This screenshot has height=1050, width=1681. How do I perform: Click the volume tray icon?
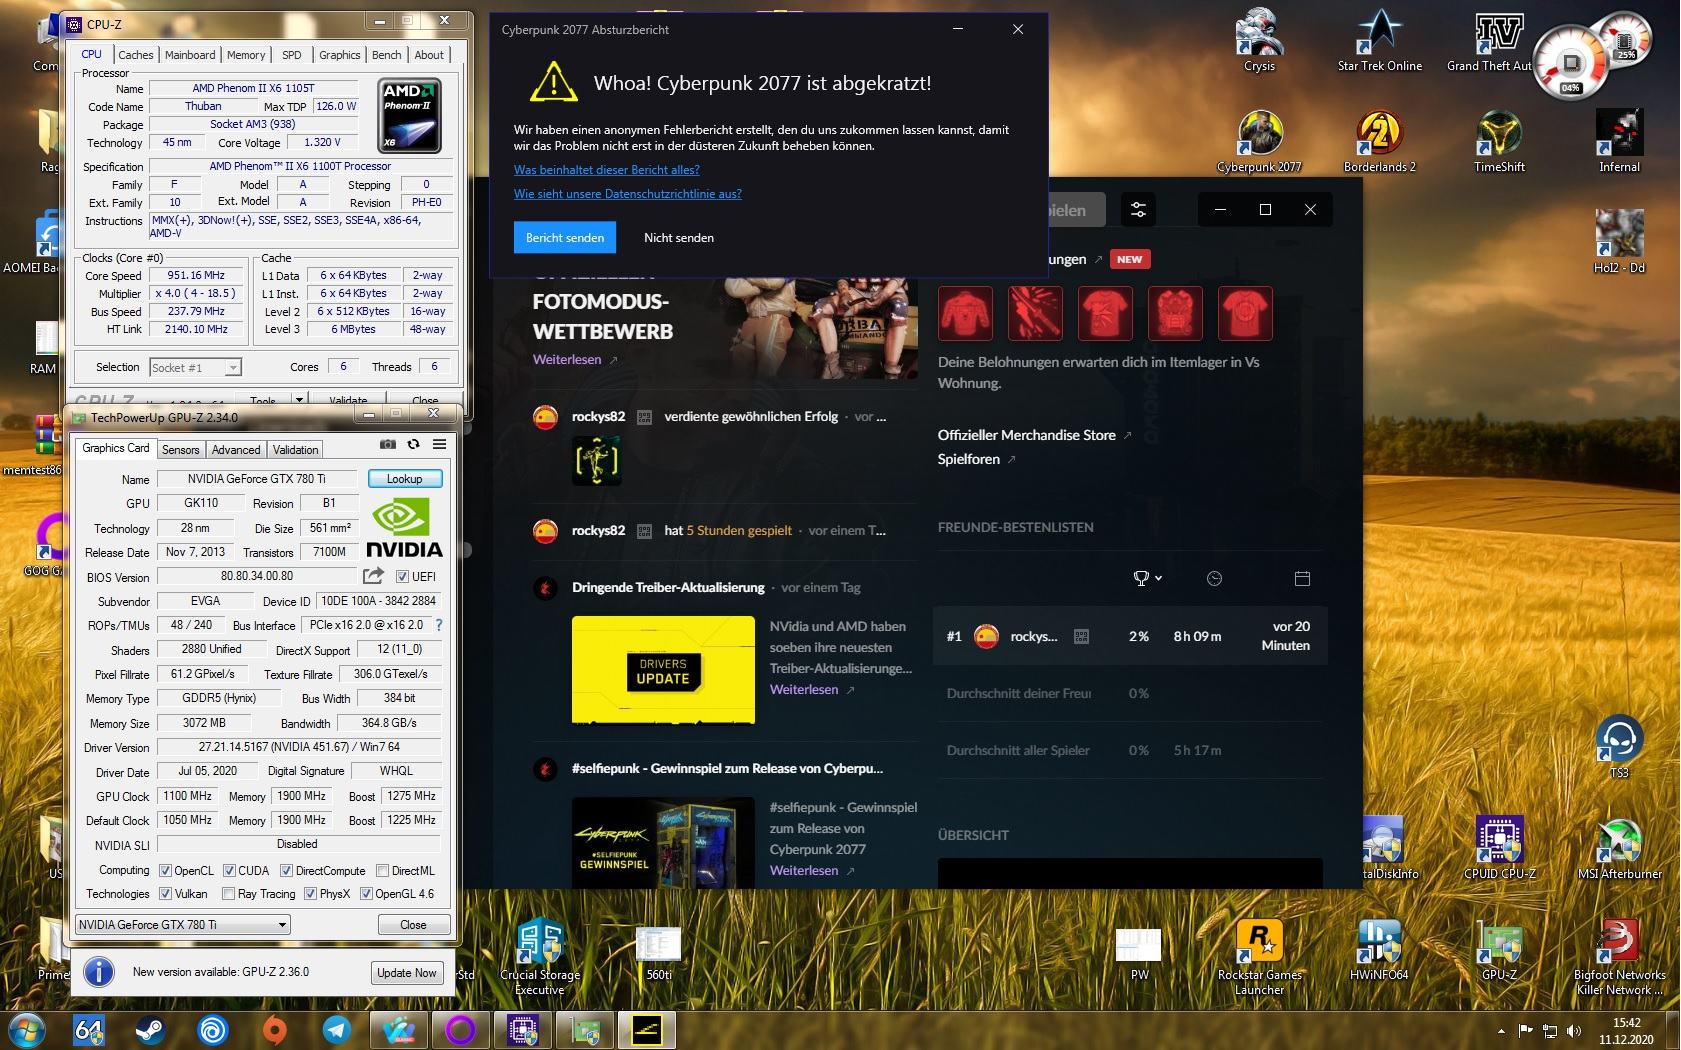click(x=1574, y=1031)
